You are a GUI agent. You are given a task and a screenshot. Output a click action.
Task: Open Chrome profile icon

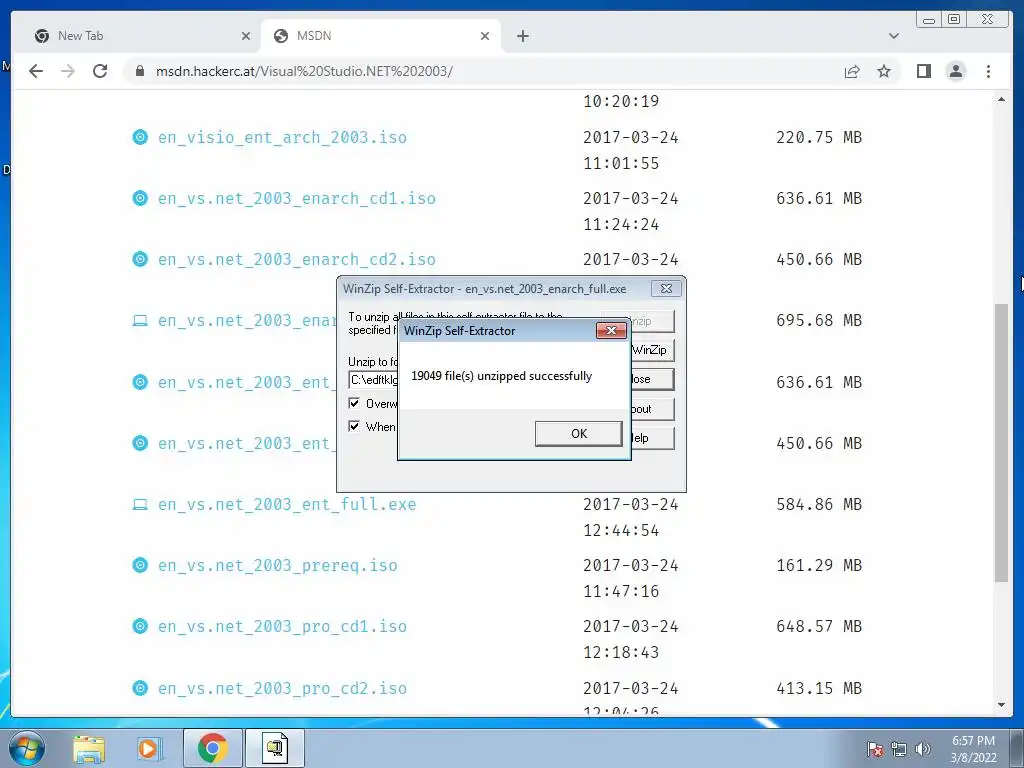pos(955,71)
